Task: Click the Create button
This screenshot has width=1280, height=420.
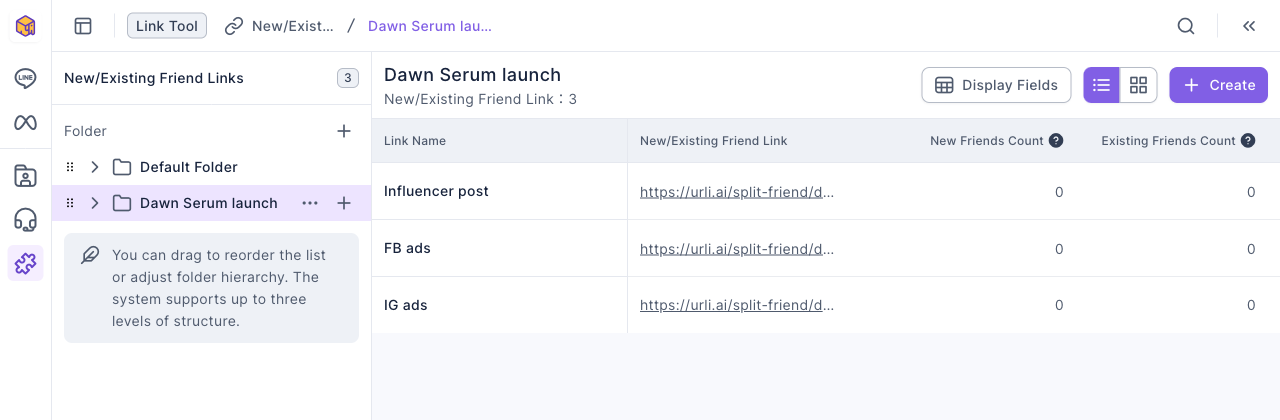Action: (1219, 85)
